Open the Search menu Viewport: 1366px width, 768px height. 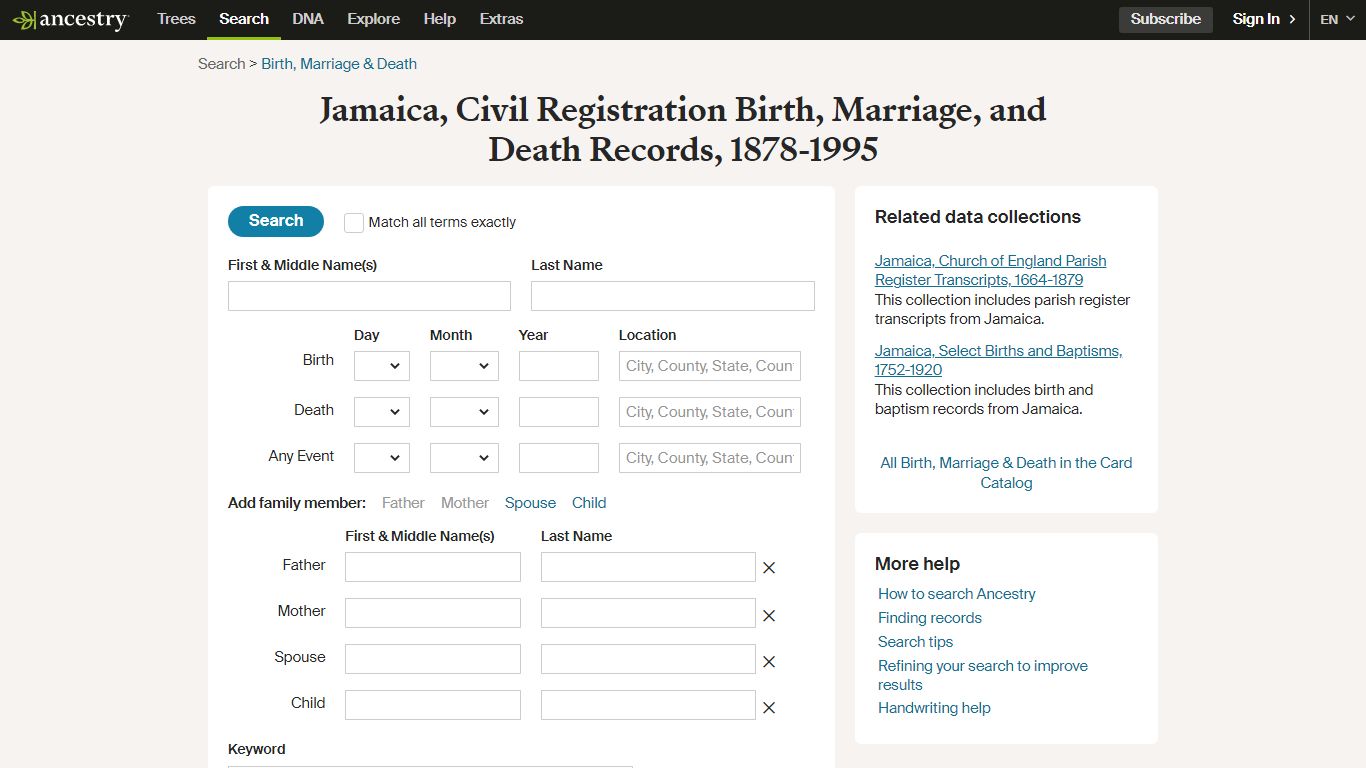pos(244,19)
